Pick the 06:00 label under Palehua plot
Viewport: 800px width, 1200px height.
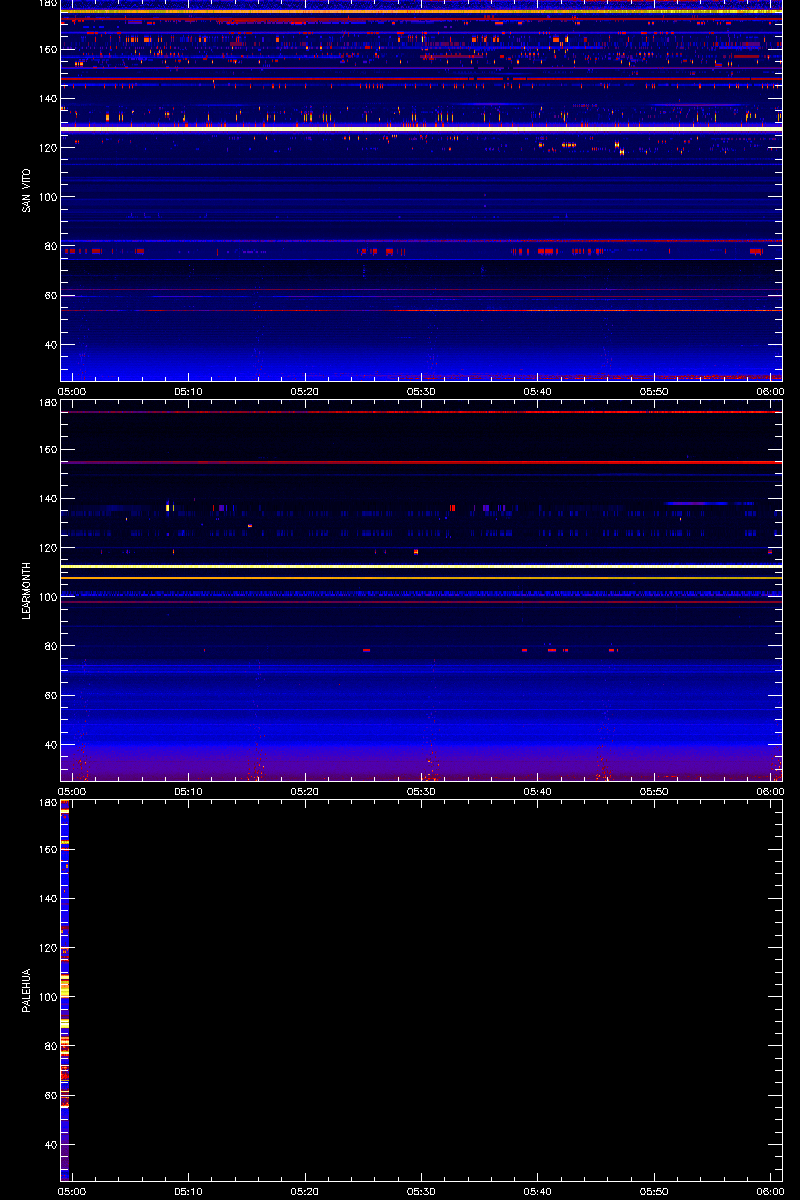770,1192
